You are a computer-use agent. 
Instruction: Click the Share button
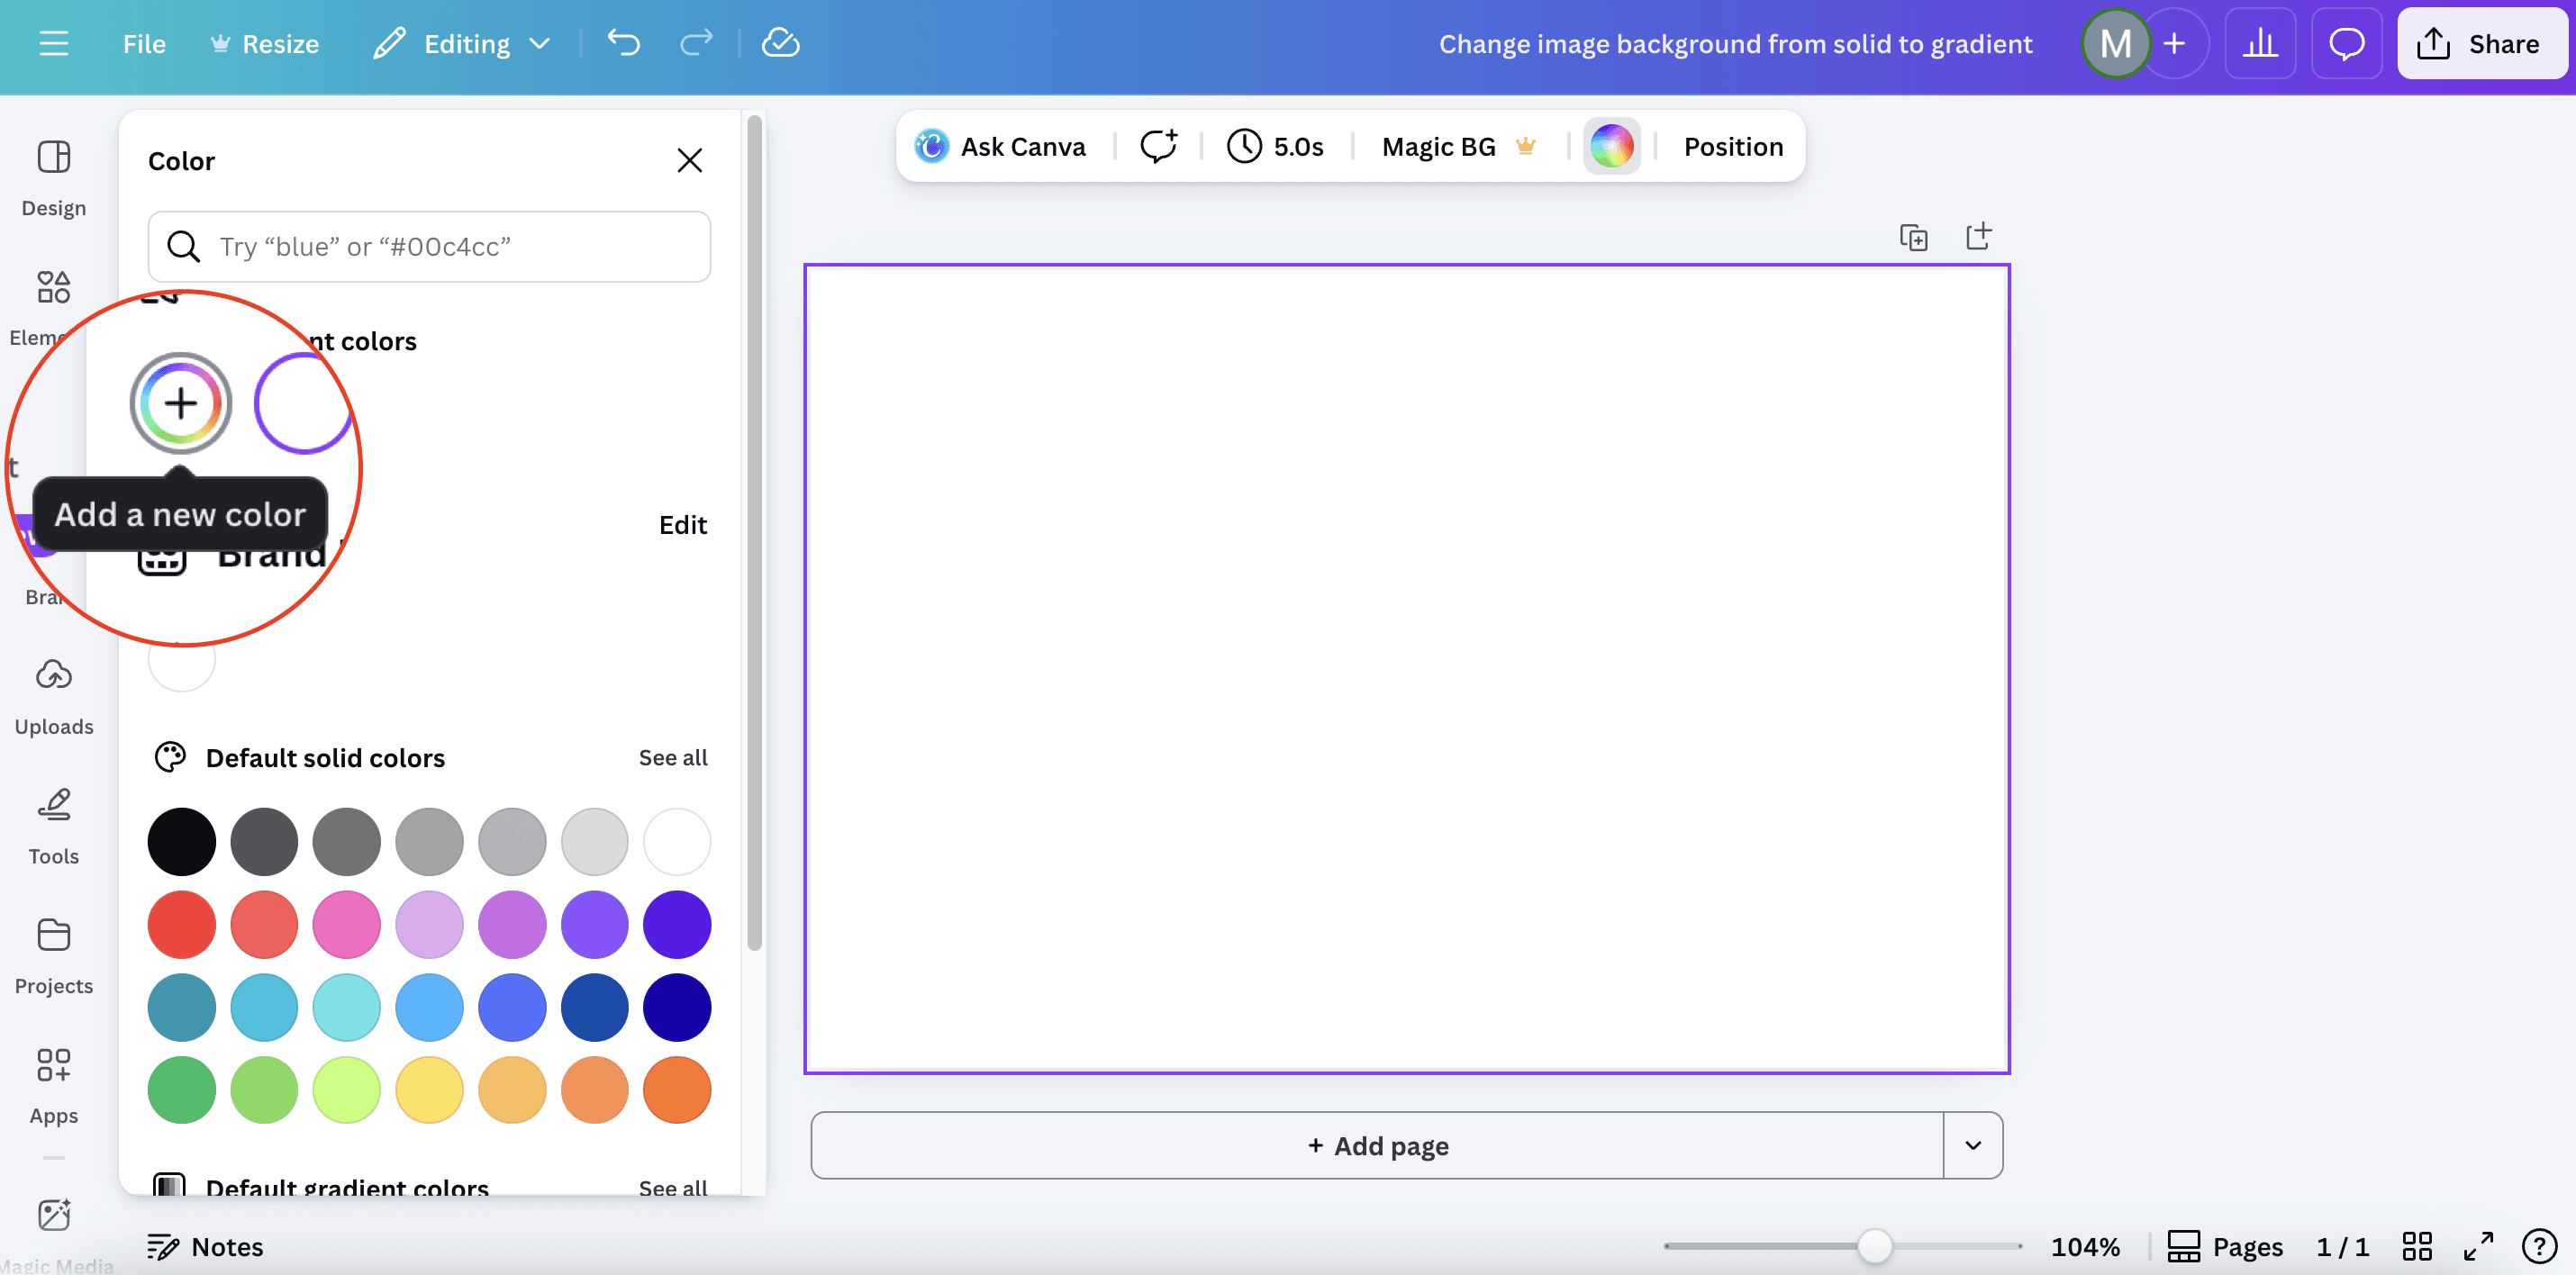[2481, 43]
